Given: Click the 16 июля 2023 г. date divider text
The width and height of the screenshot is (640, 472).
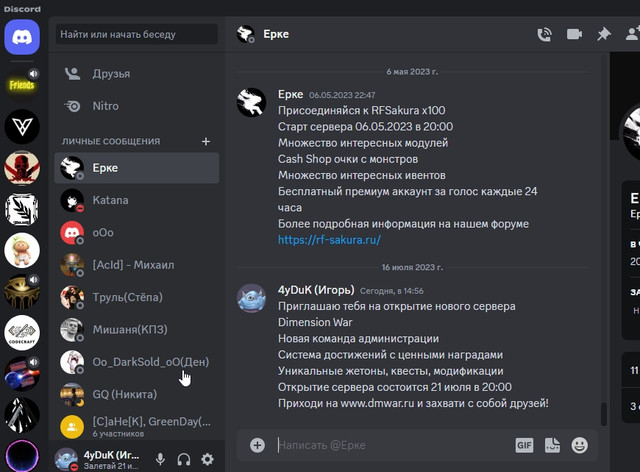Looking at the screenshot, I should [x=412, y=267].
